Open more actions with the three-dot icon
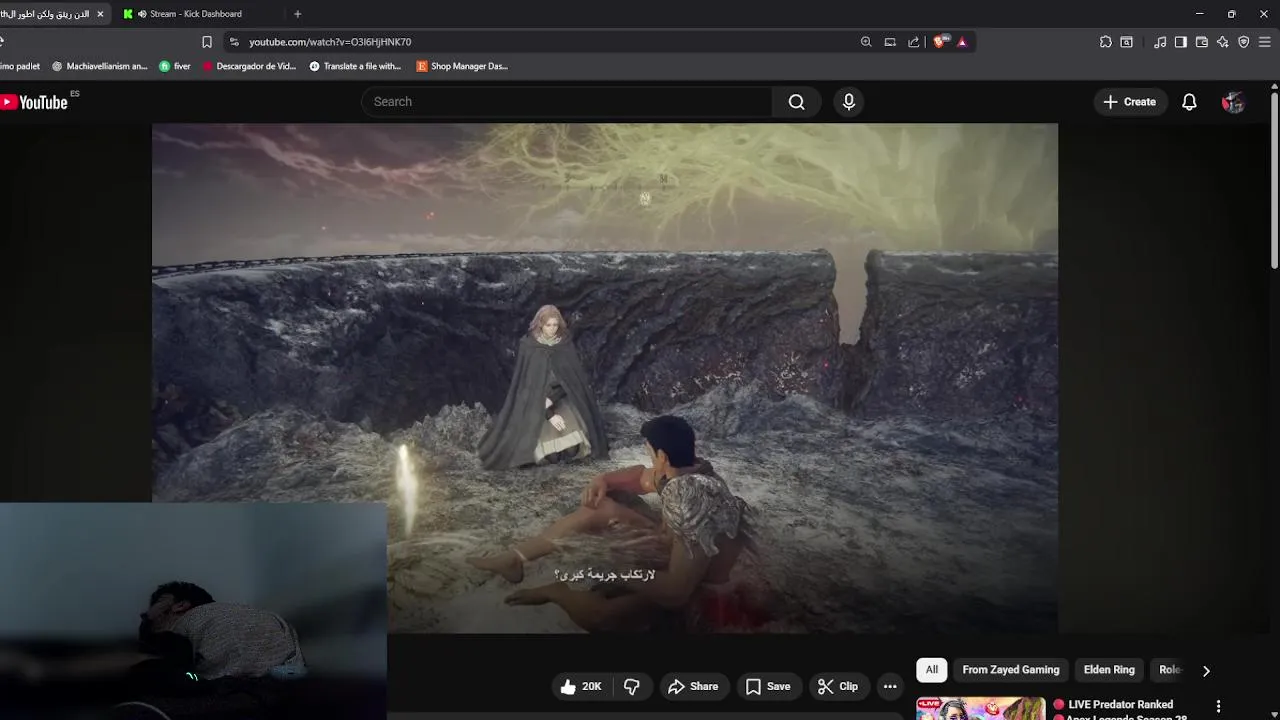 click(890, 686)
